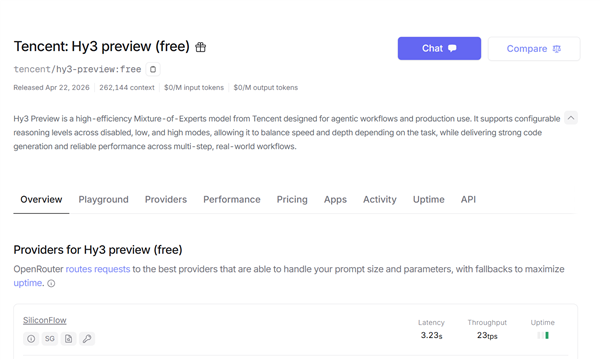
Task: Go to the Pricing tab
Action: [292, 199]
